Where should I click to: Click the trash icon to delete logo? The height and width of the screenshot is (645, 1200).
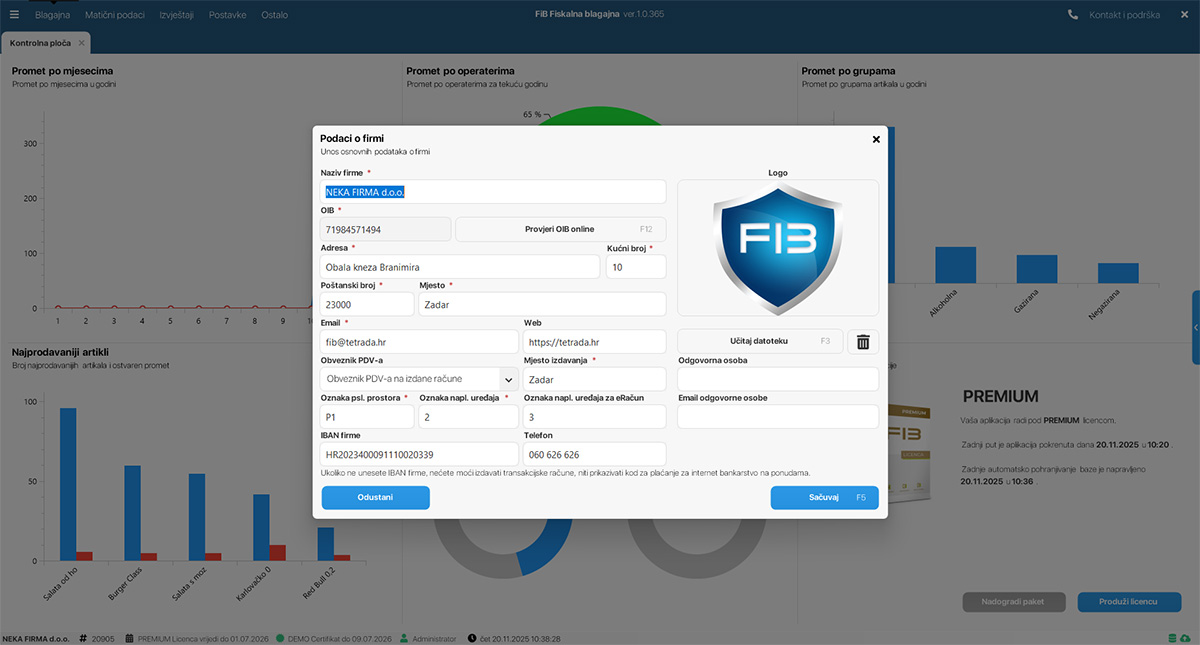[863, 342]
